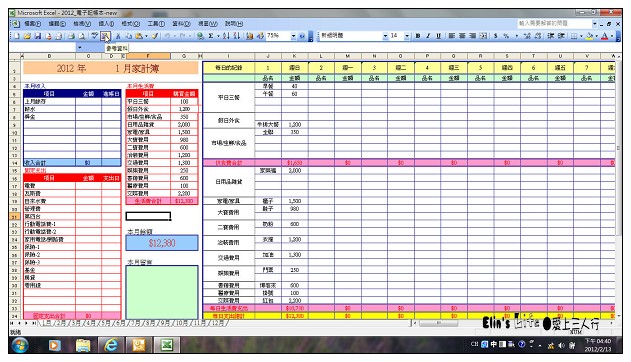The image size is (631, 362).
Task: Click the Excel taskbar button
Action: (167, 345)
